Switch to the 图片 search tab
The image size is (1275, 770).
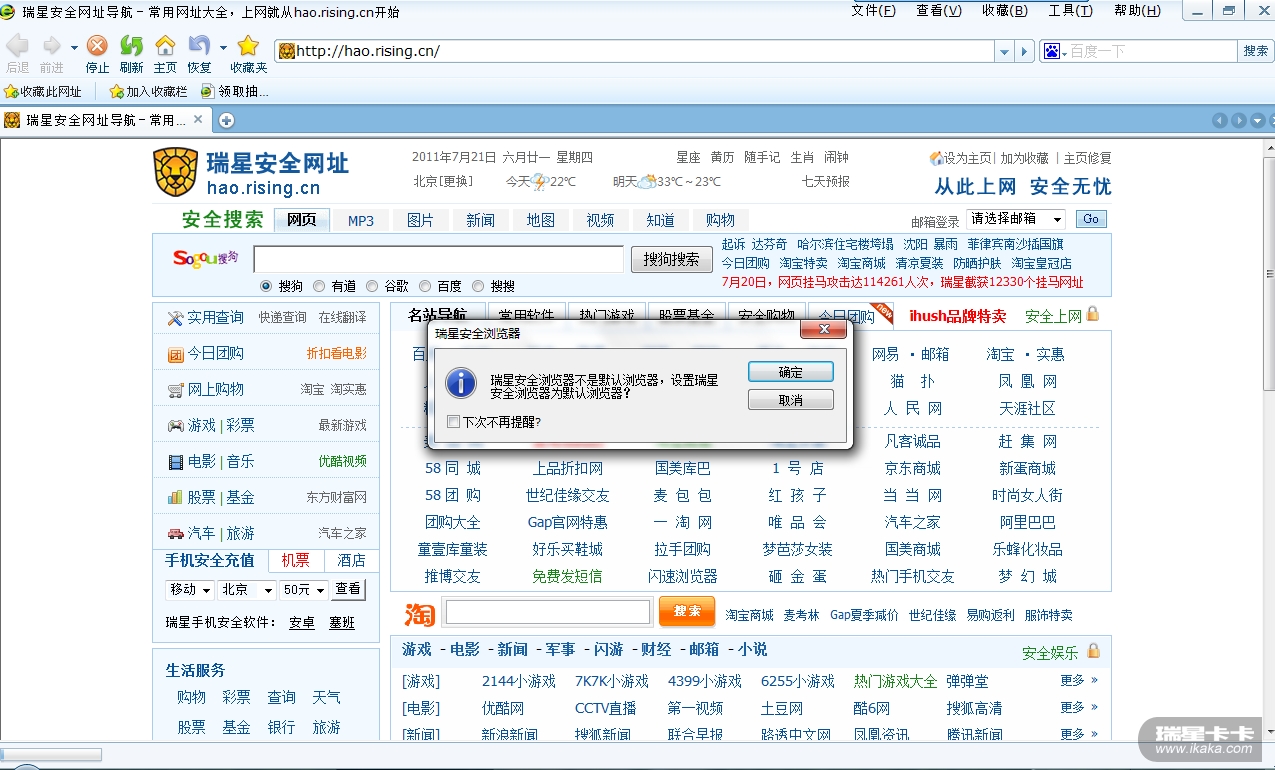tap(421, 220)
